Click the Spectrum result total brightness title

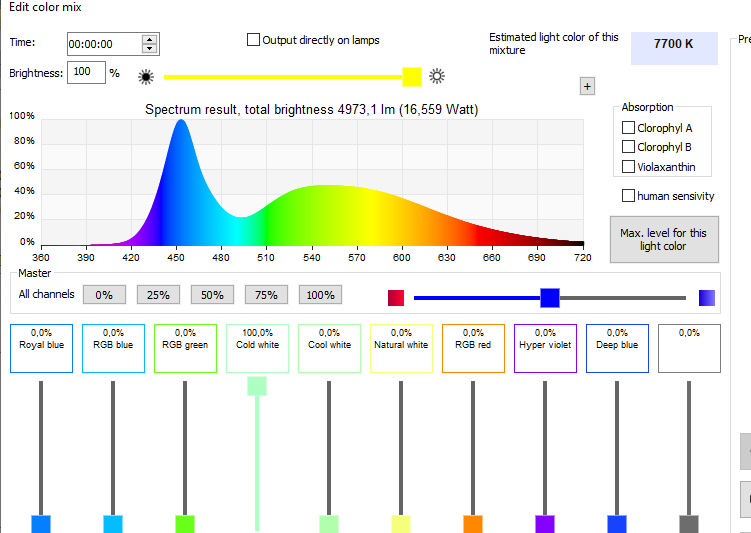coord(312,110)
